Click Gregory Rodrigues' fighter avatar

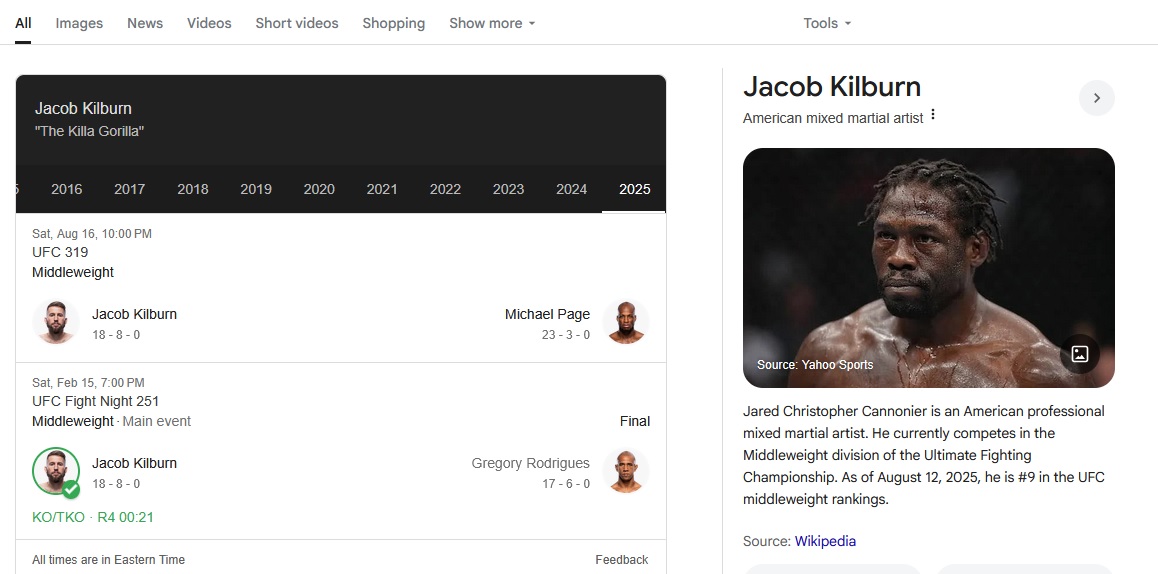[626, 471]
